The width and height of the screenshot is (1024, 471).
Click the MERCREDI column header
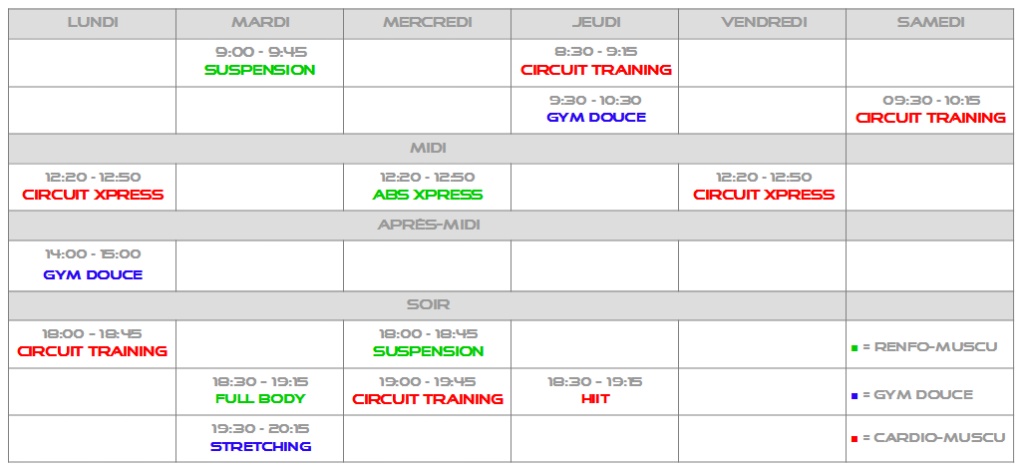427,23
